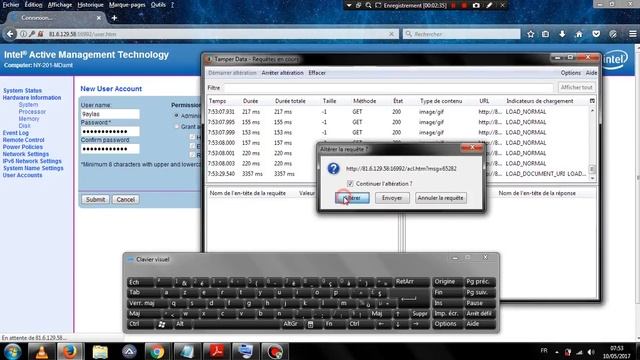Click the column picker icon in Tamper Data

[x=592, y=101]
